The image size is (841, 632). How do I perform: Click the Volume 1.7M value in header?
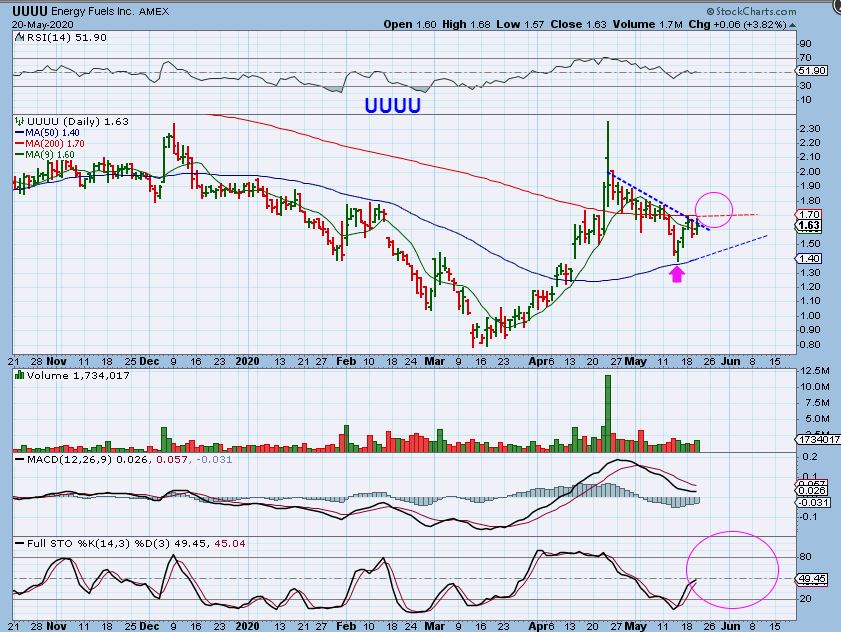coord(647,25)
